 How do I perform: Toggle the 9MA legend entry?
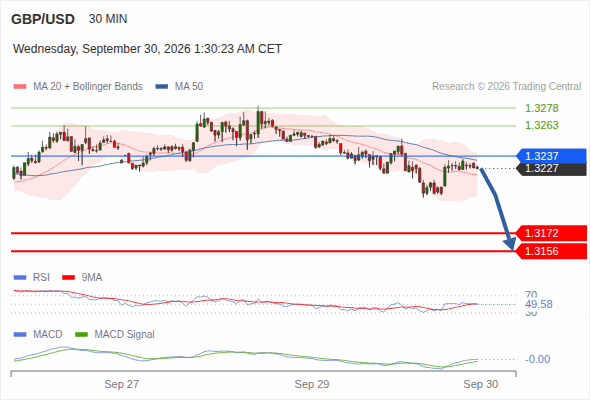pyautogui.click(x=82, y=278)
